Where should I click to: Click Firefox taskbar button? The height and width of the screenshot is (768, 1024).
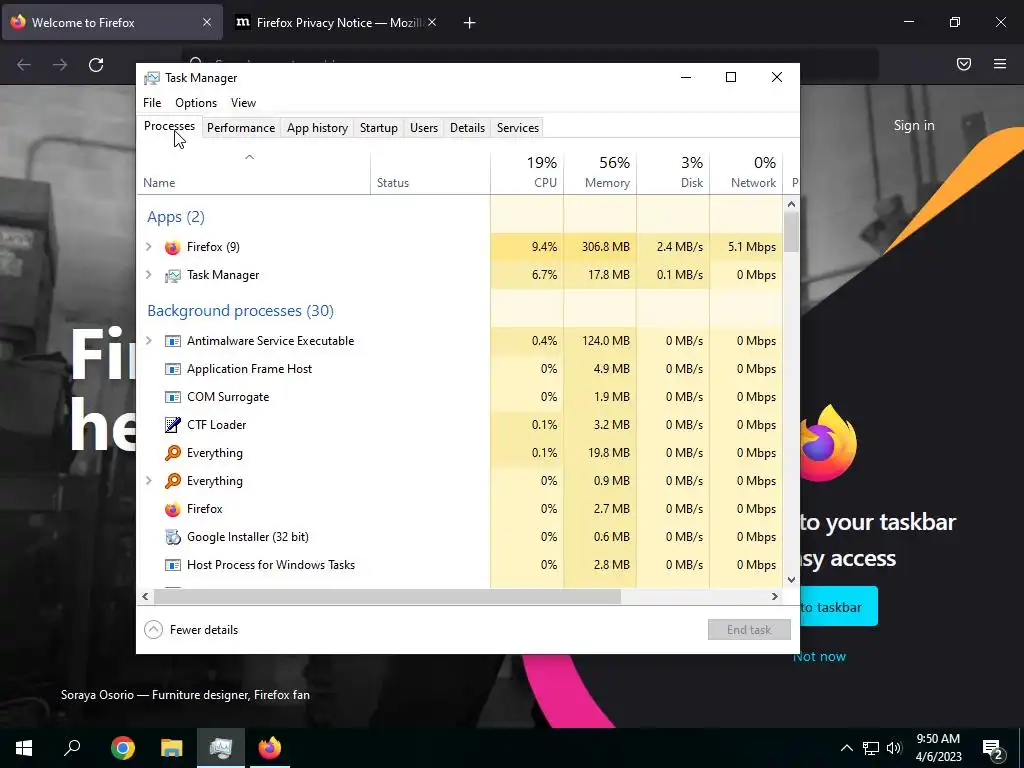(x=270, y=748)
